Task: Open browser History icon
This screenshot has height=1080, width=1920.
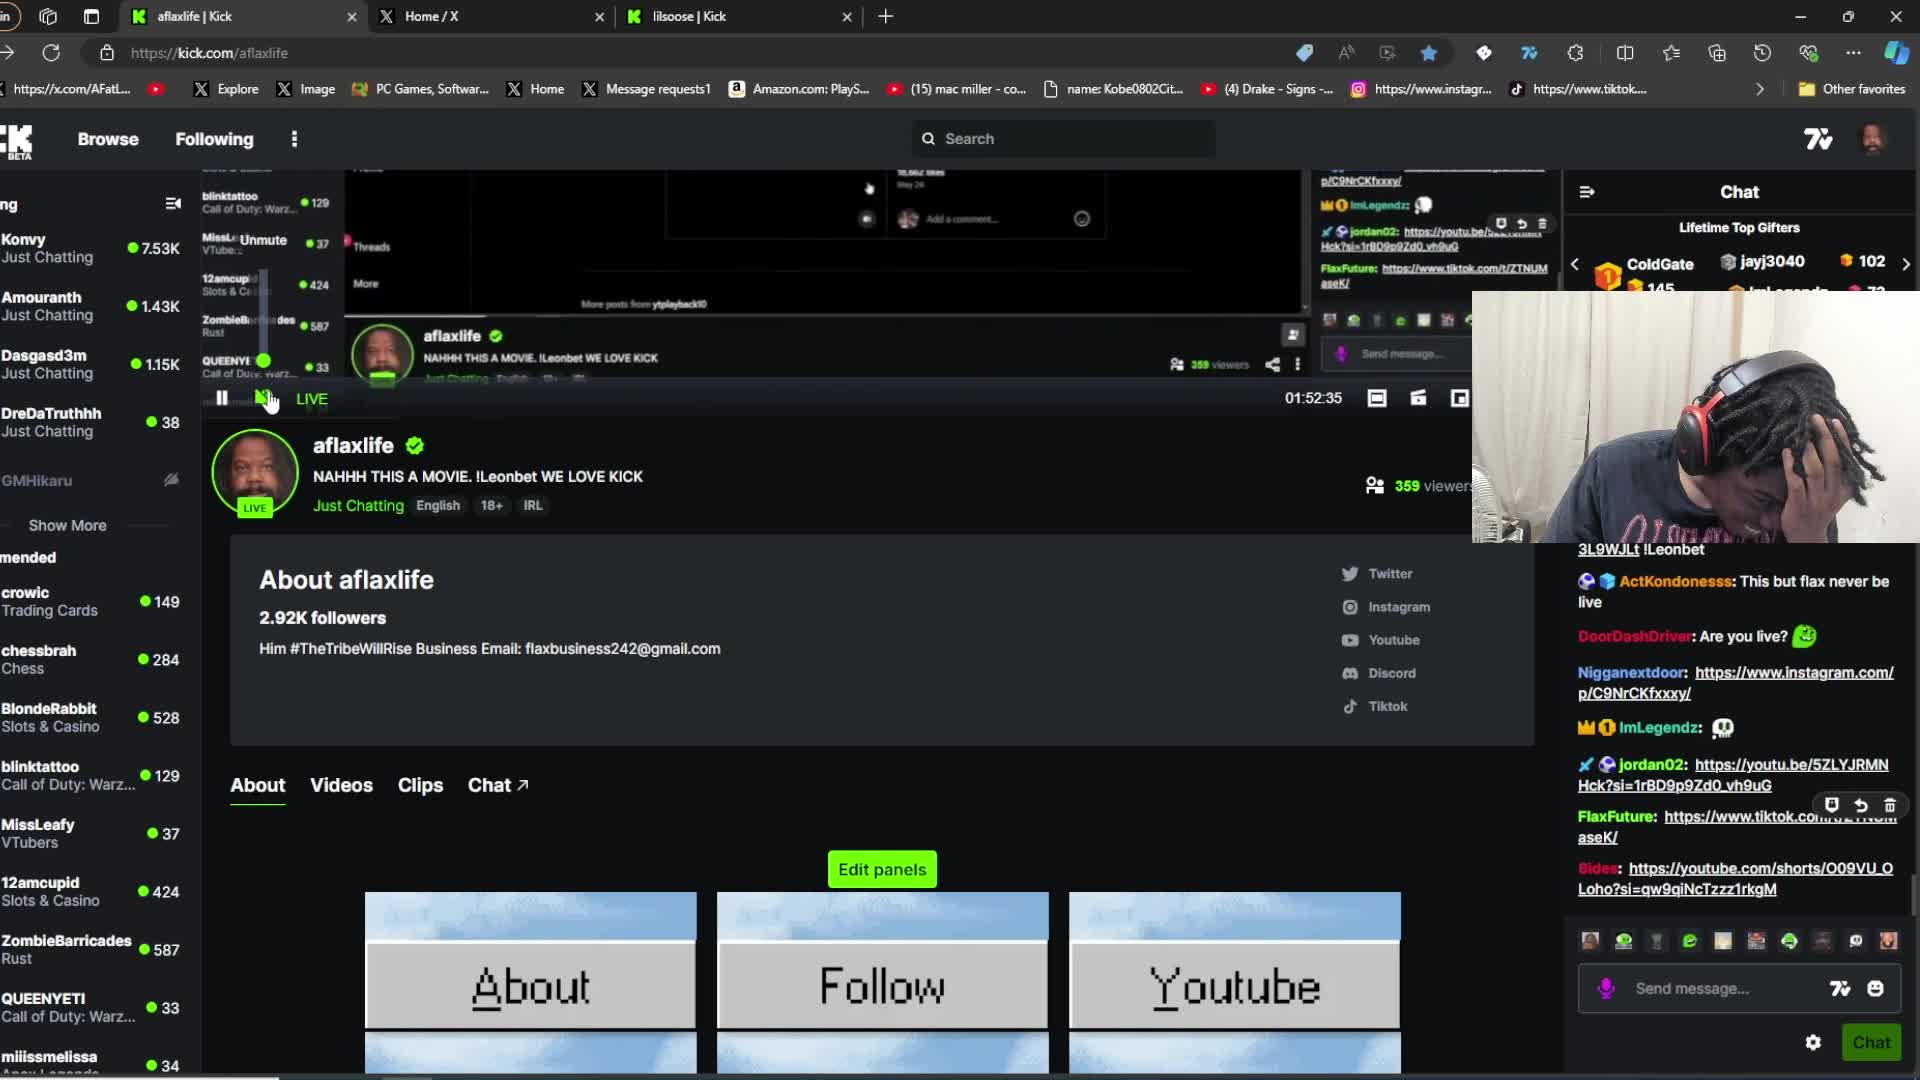Action: click(x=1762, y=53)
